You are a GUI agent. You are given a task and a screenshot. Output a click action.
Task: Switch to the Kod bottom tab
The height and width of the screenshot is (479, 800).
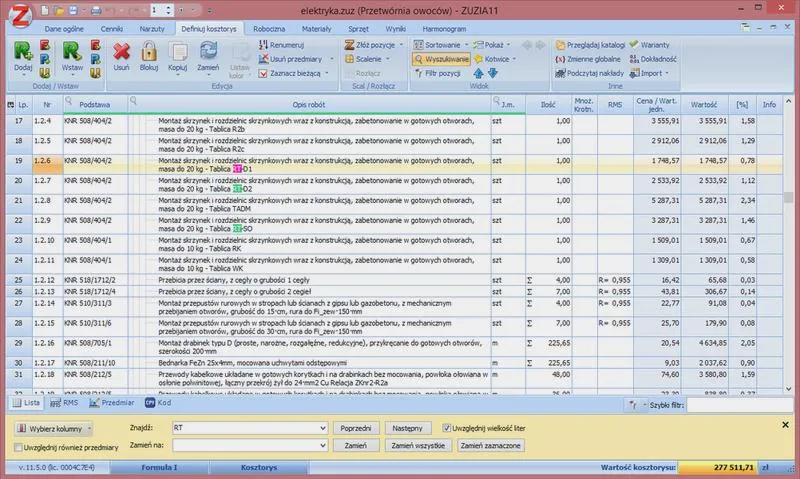point(158,403)
